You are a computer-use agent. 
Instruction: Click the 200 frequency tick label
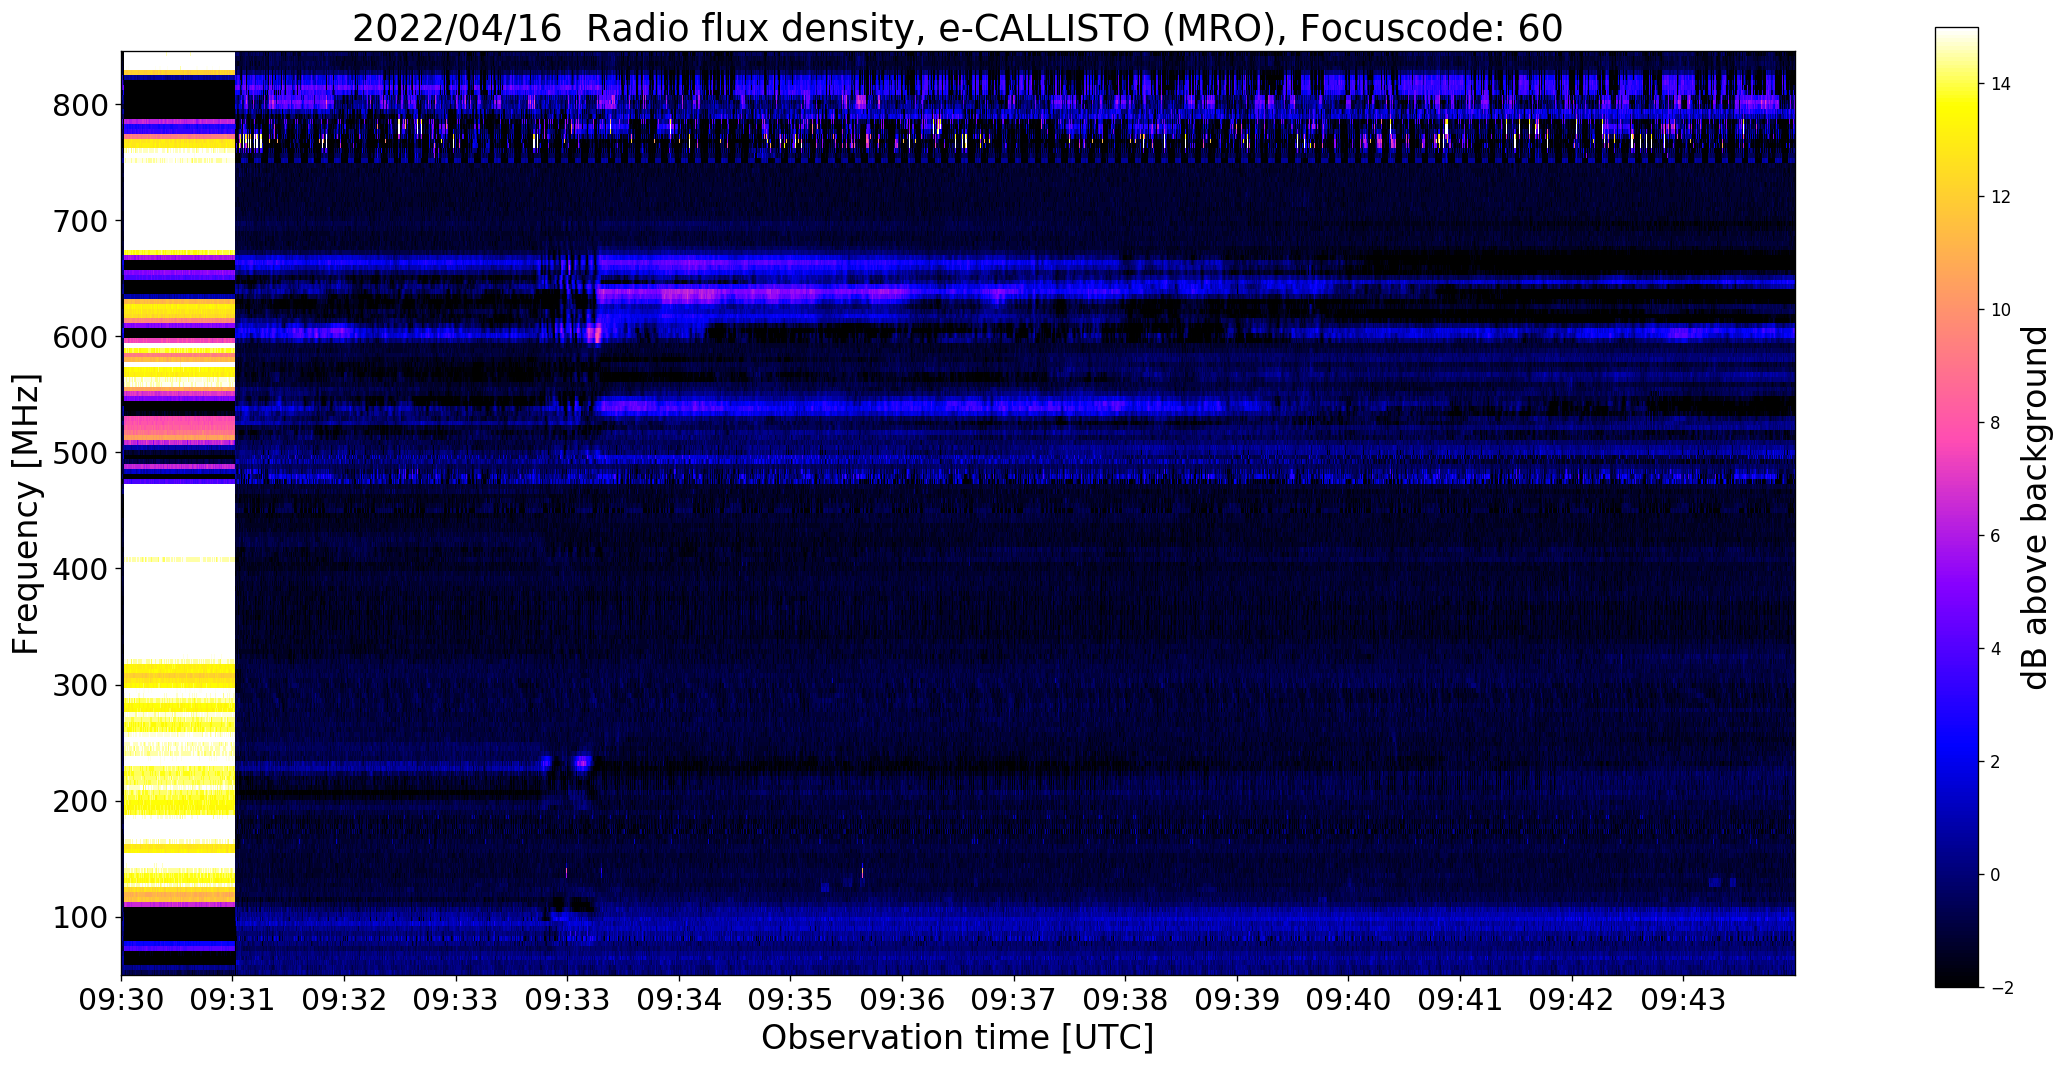pos(80,802)
